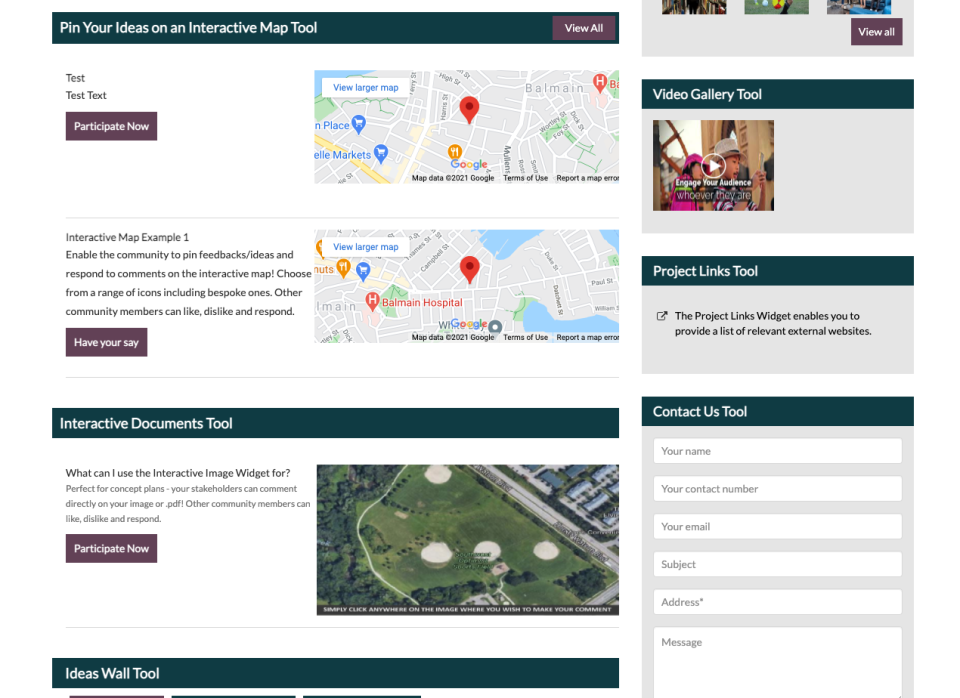Click the aerial image in Interactive Documents Tool
960x698 pixels.
pos(467,539)
